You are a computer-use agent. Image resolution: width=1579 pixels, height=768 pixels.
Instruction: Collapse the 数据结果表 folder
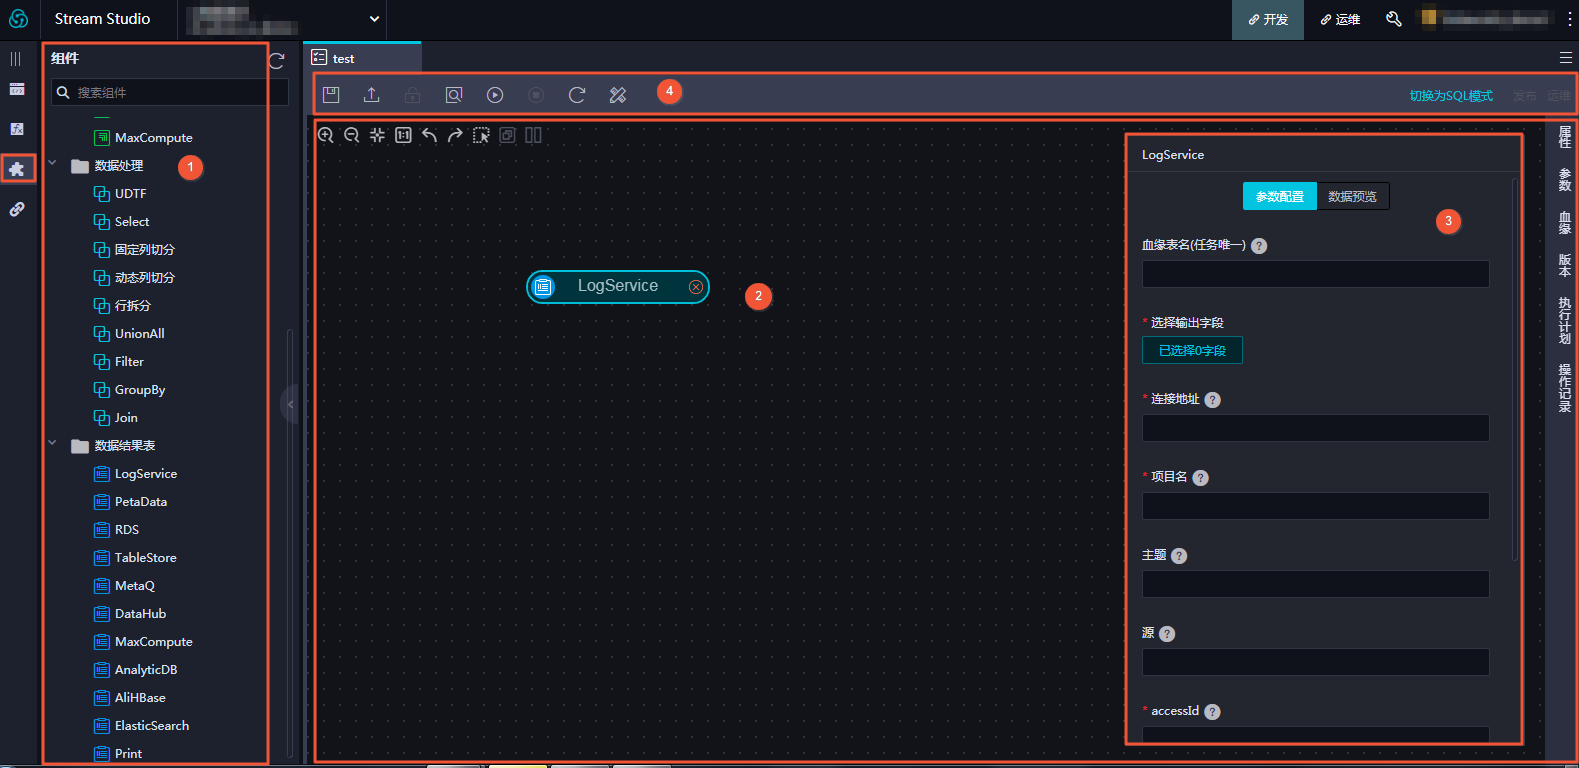(52, 444)
